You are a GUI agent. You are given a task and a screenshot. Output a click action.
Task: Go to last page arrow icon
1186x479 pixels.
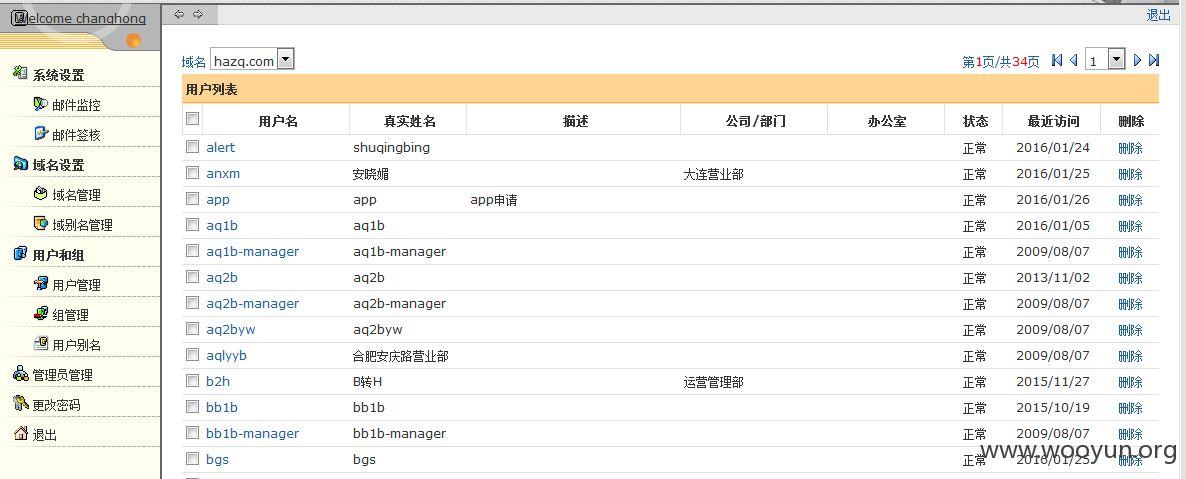tap(1153, 61)
